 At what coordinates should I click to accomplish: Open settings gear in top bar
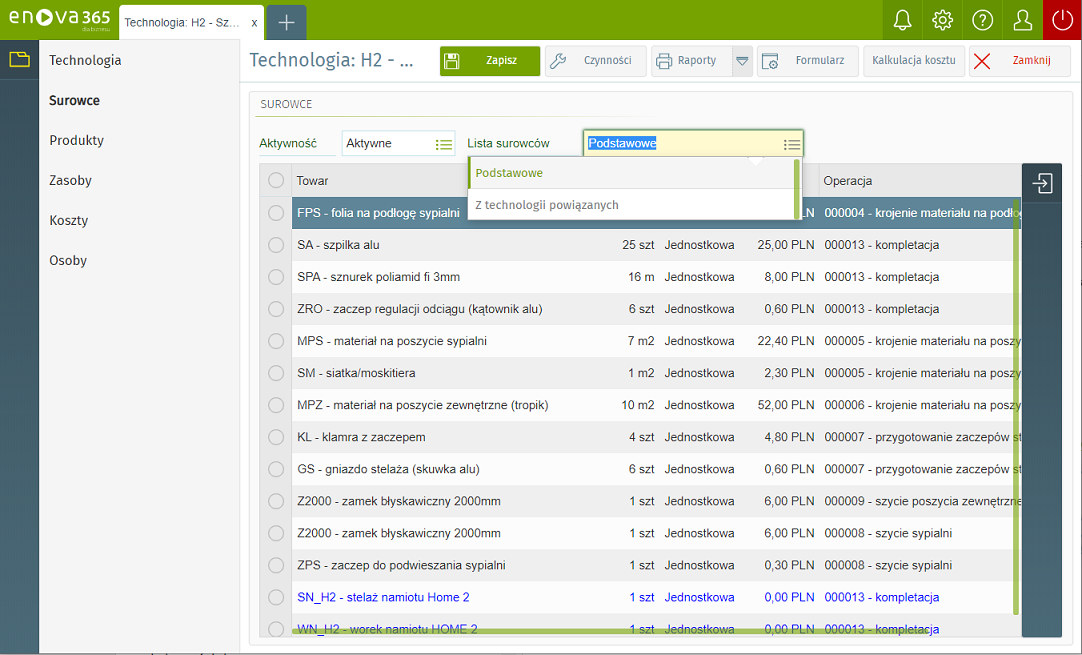pyautogui.click(x=943, y=20)
